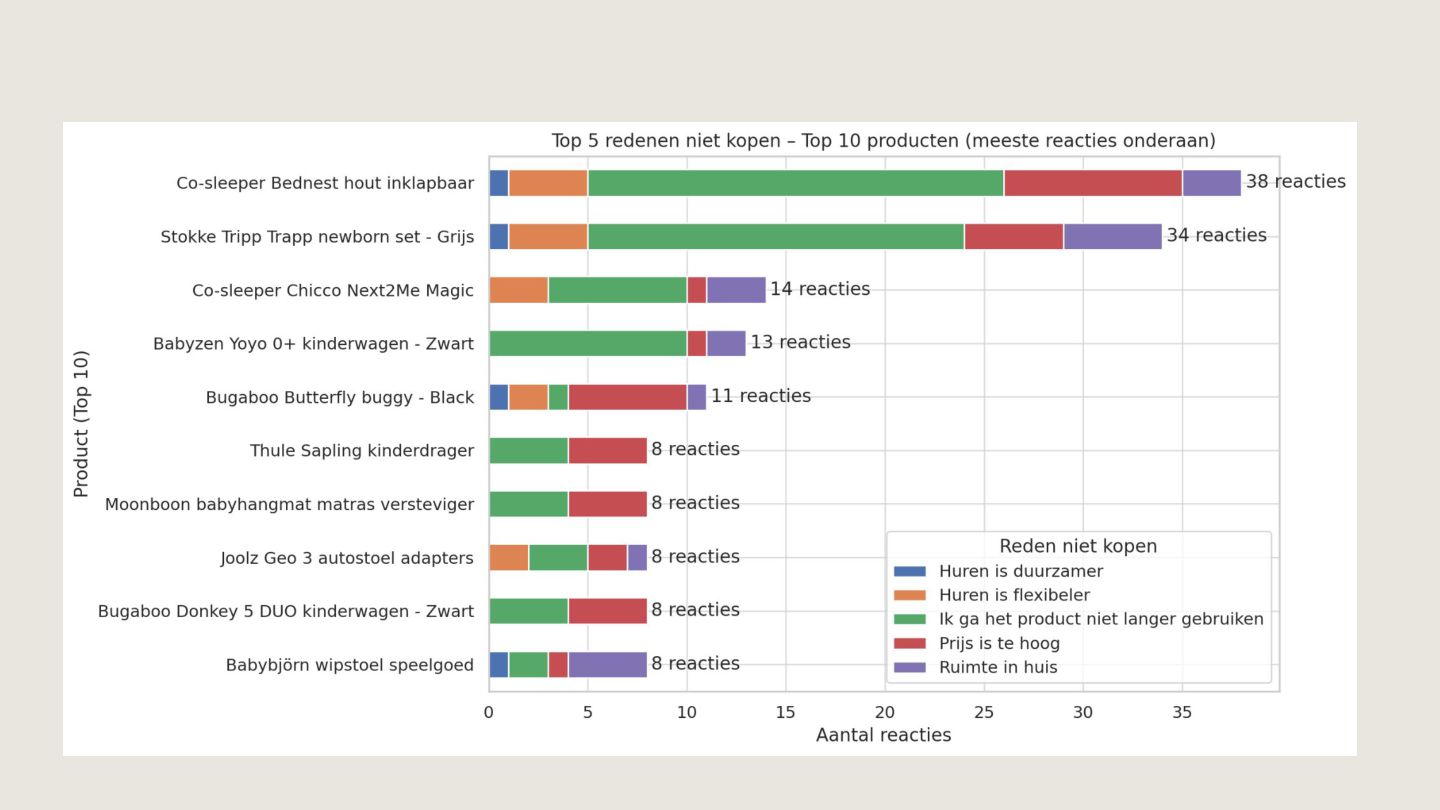1440x810 pixels.
Task: Click the orange 'Huren is flexibeler' legend swatch
Action: tap(910, 596)
